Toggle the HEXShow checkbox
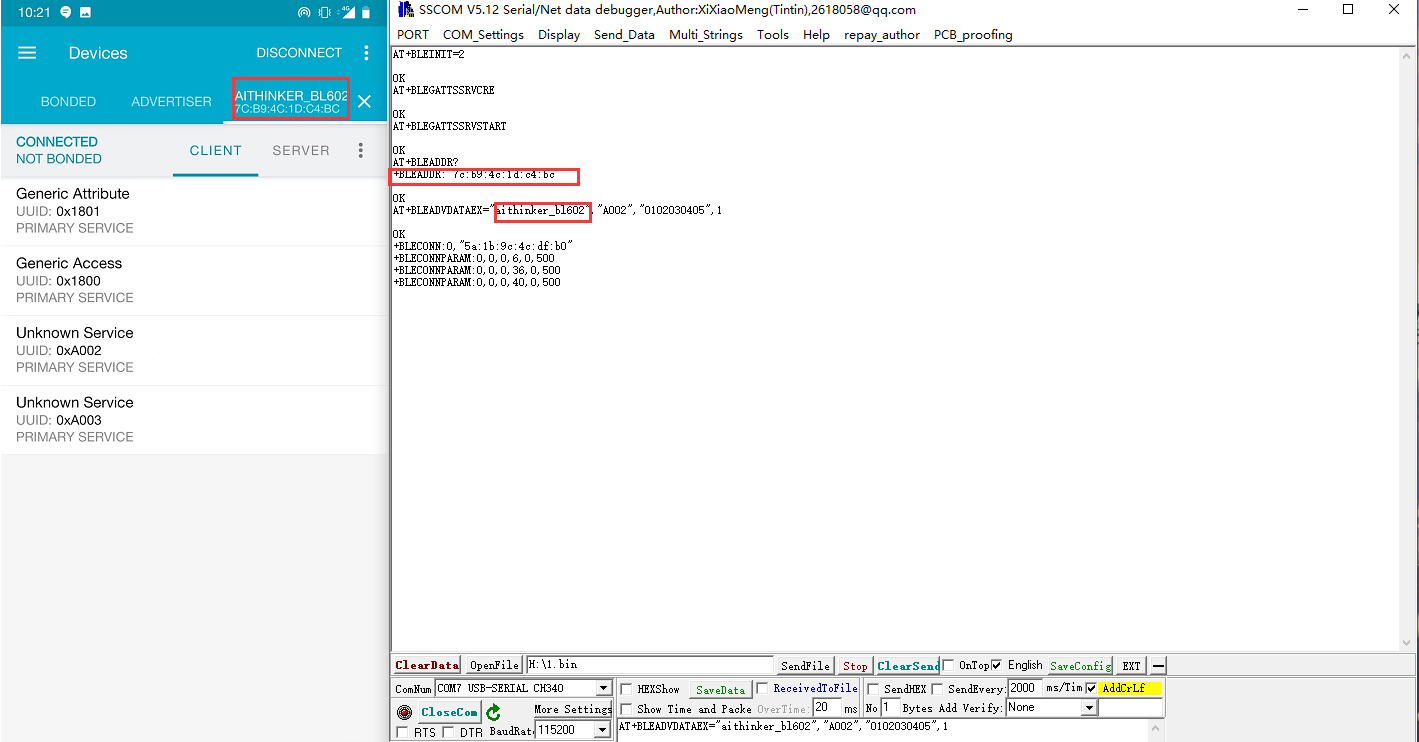The width and height of the screenshot is (1419, 742). (x=626, y=689)
